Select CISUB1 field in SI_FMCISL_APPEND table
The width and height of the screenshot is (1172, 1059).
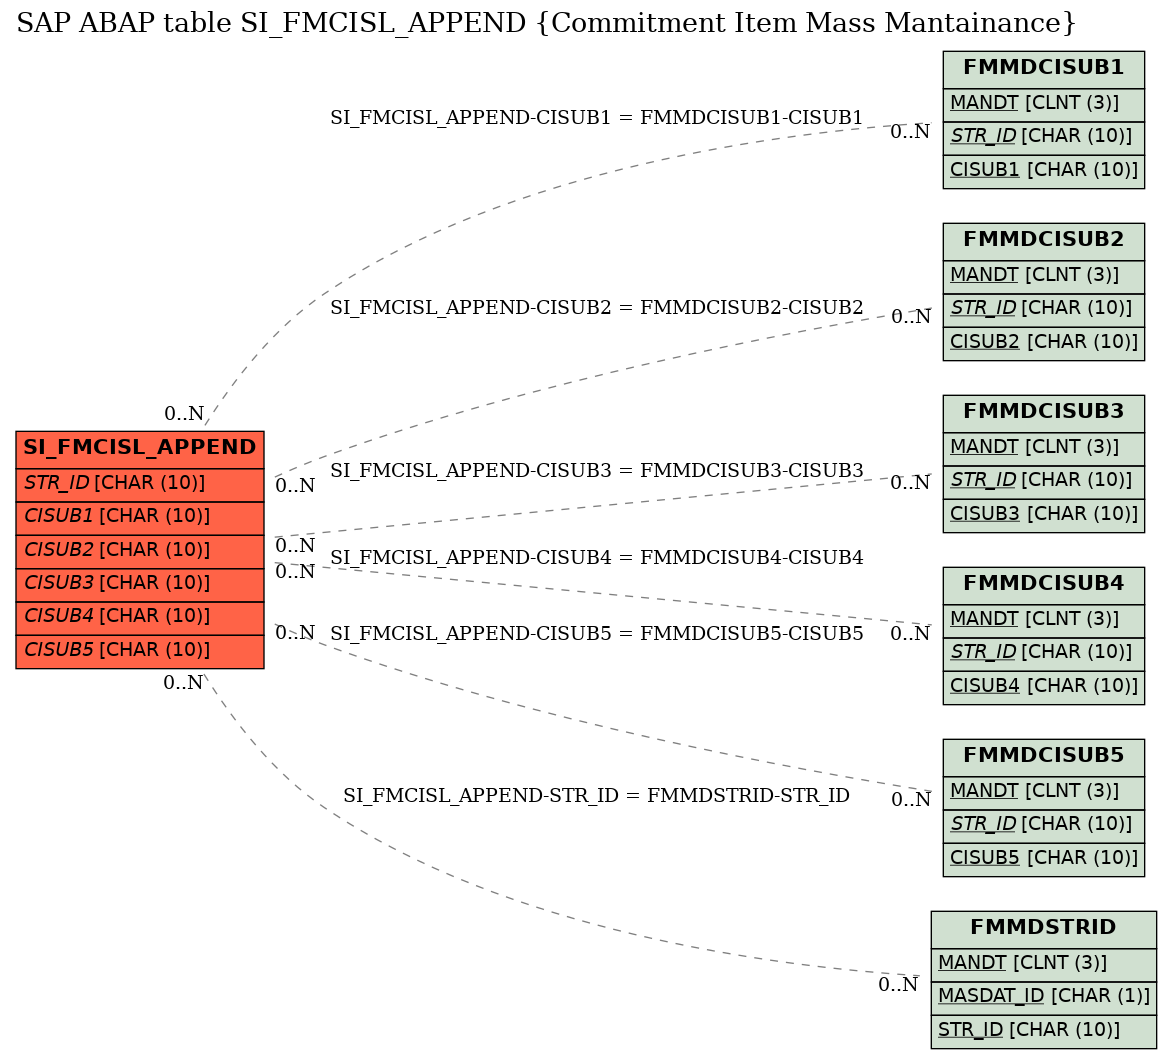tap(140, 519)
